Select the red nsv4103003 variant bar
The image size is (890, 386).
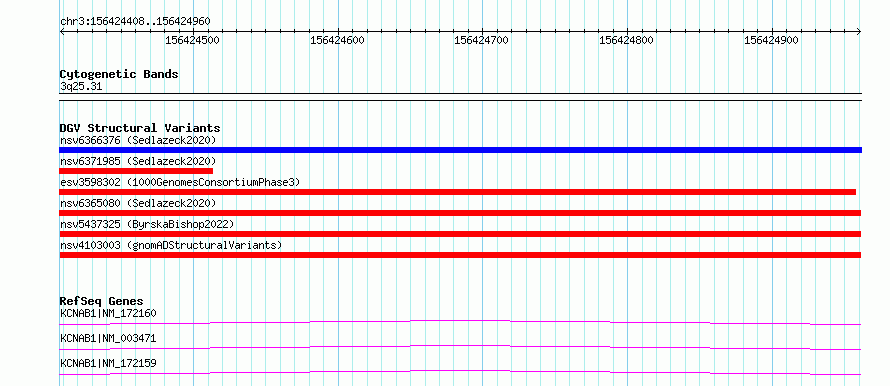click(460, 255)
